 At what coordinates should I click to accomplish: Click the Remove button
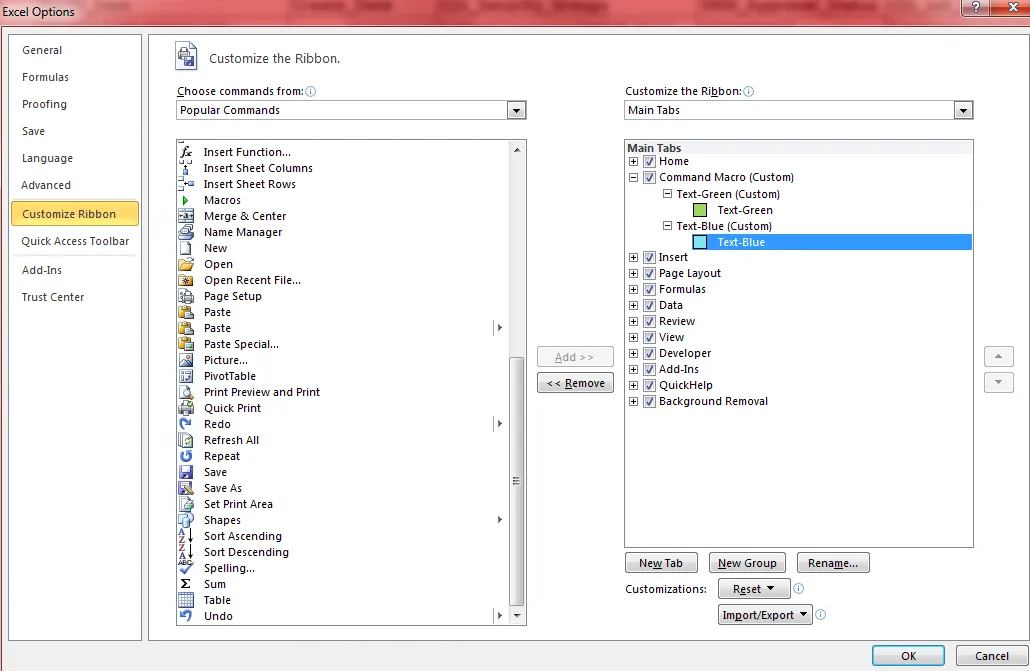point(575,383)
